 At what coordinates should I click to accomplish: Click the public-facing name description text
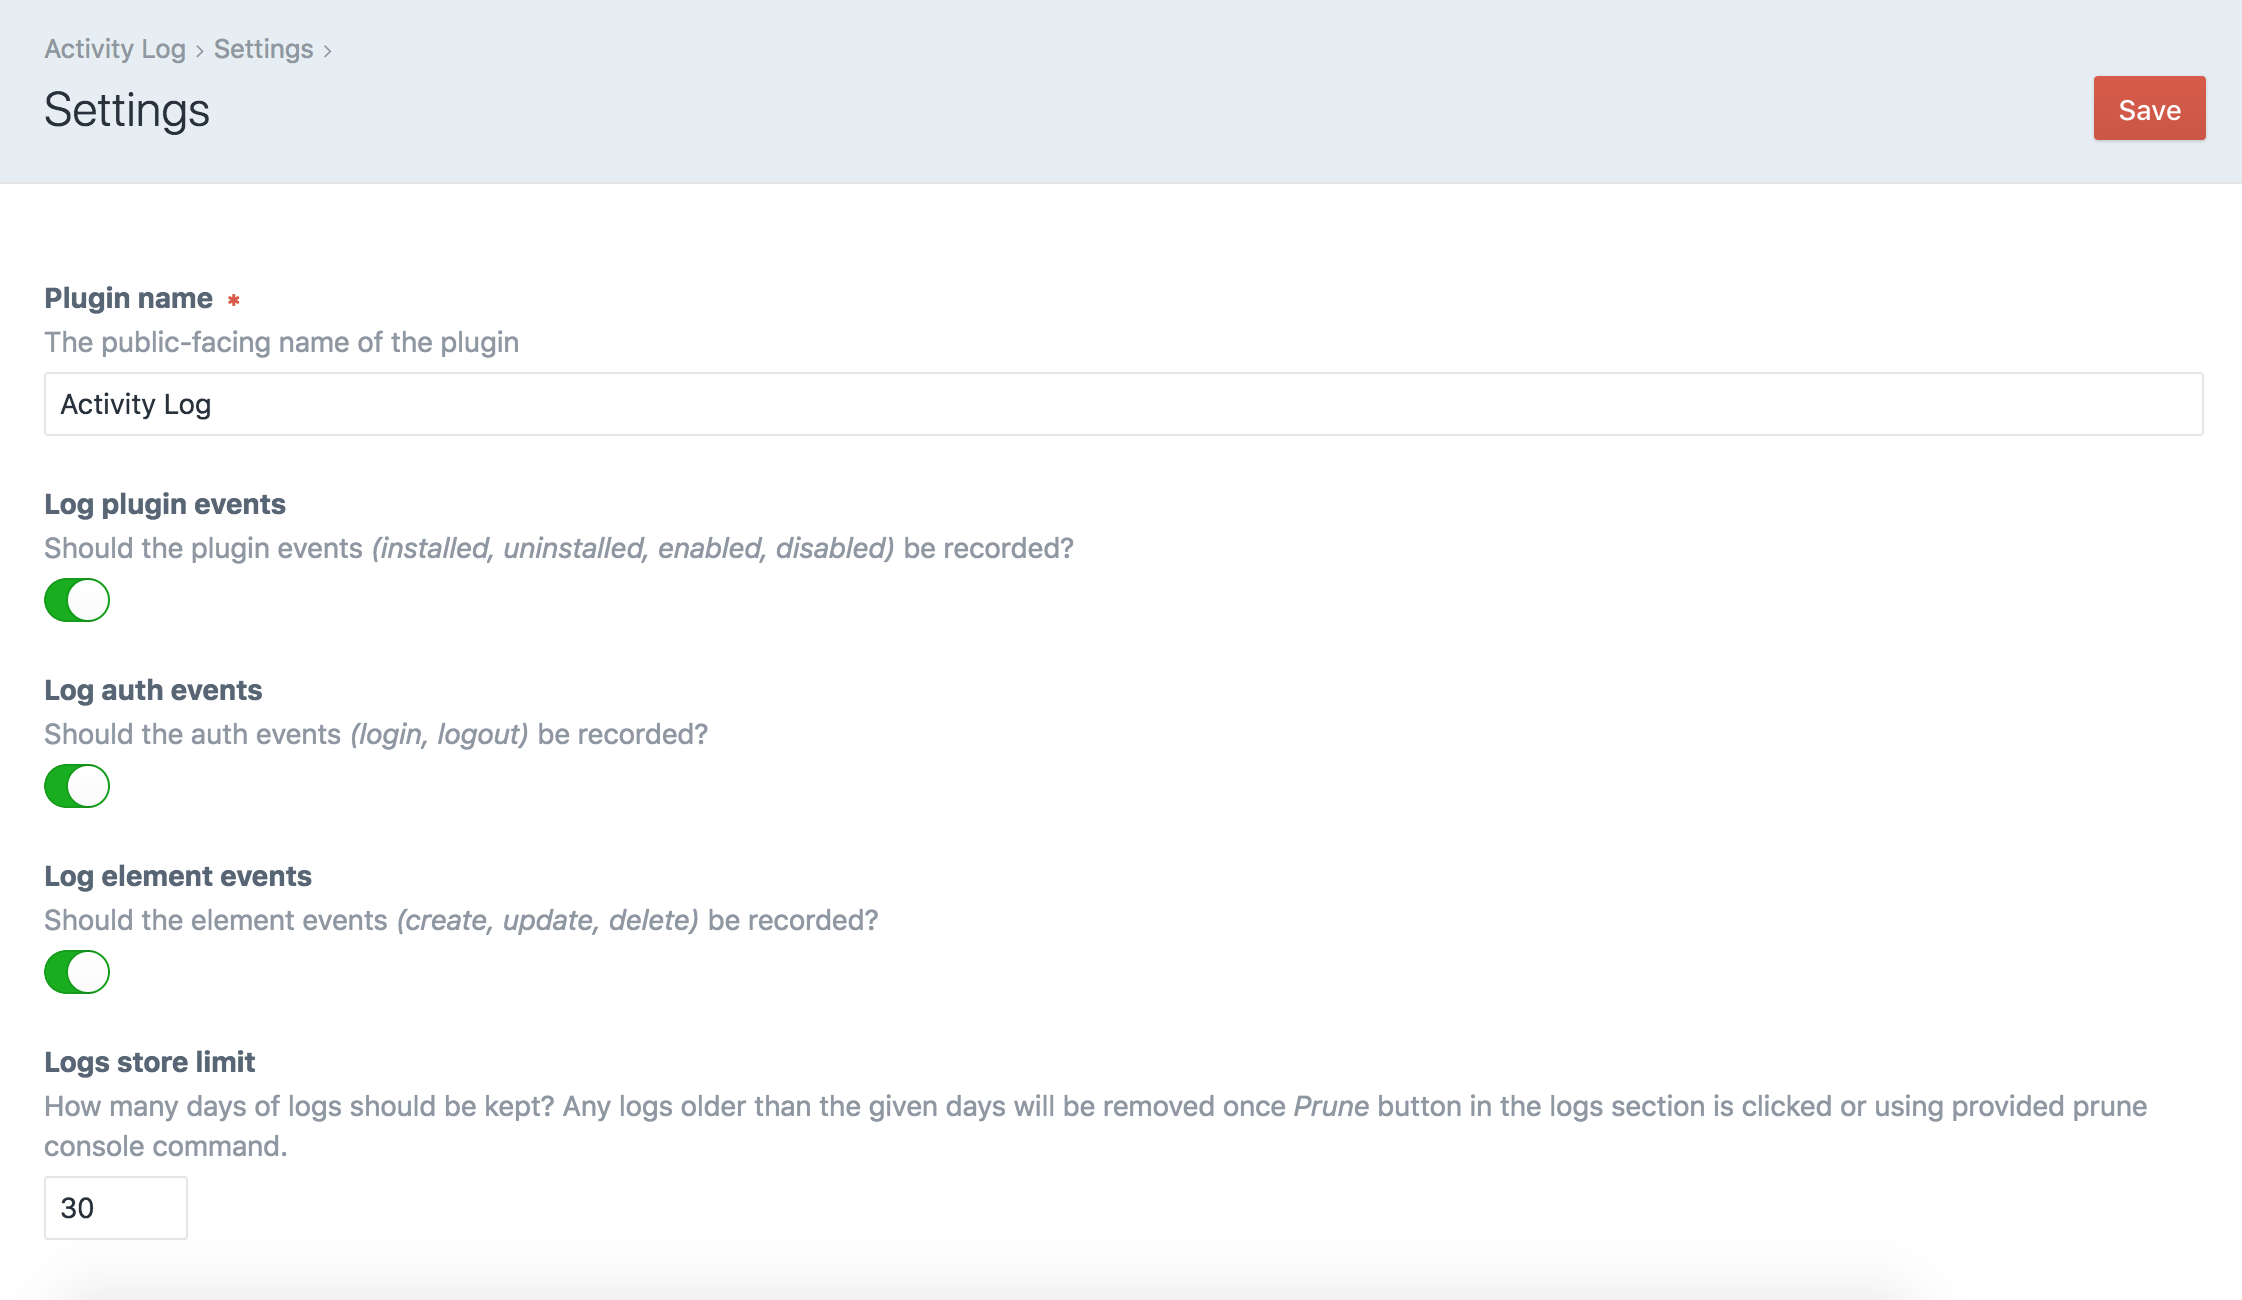281,342
